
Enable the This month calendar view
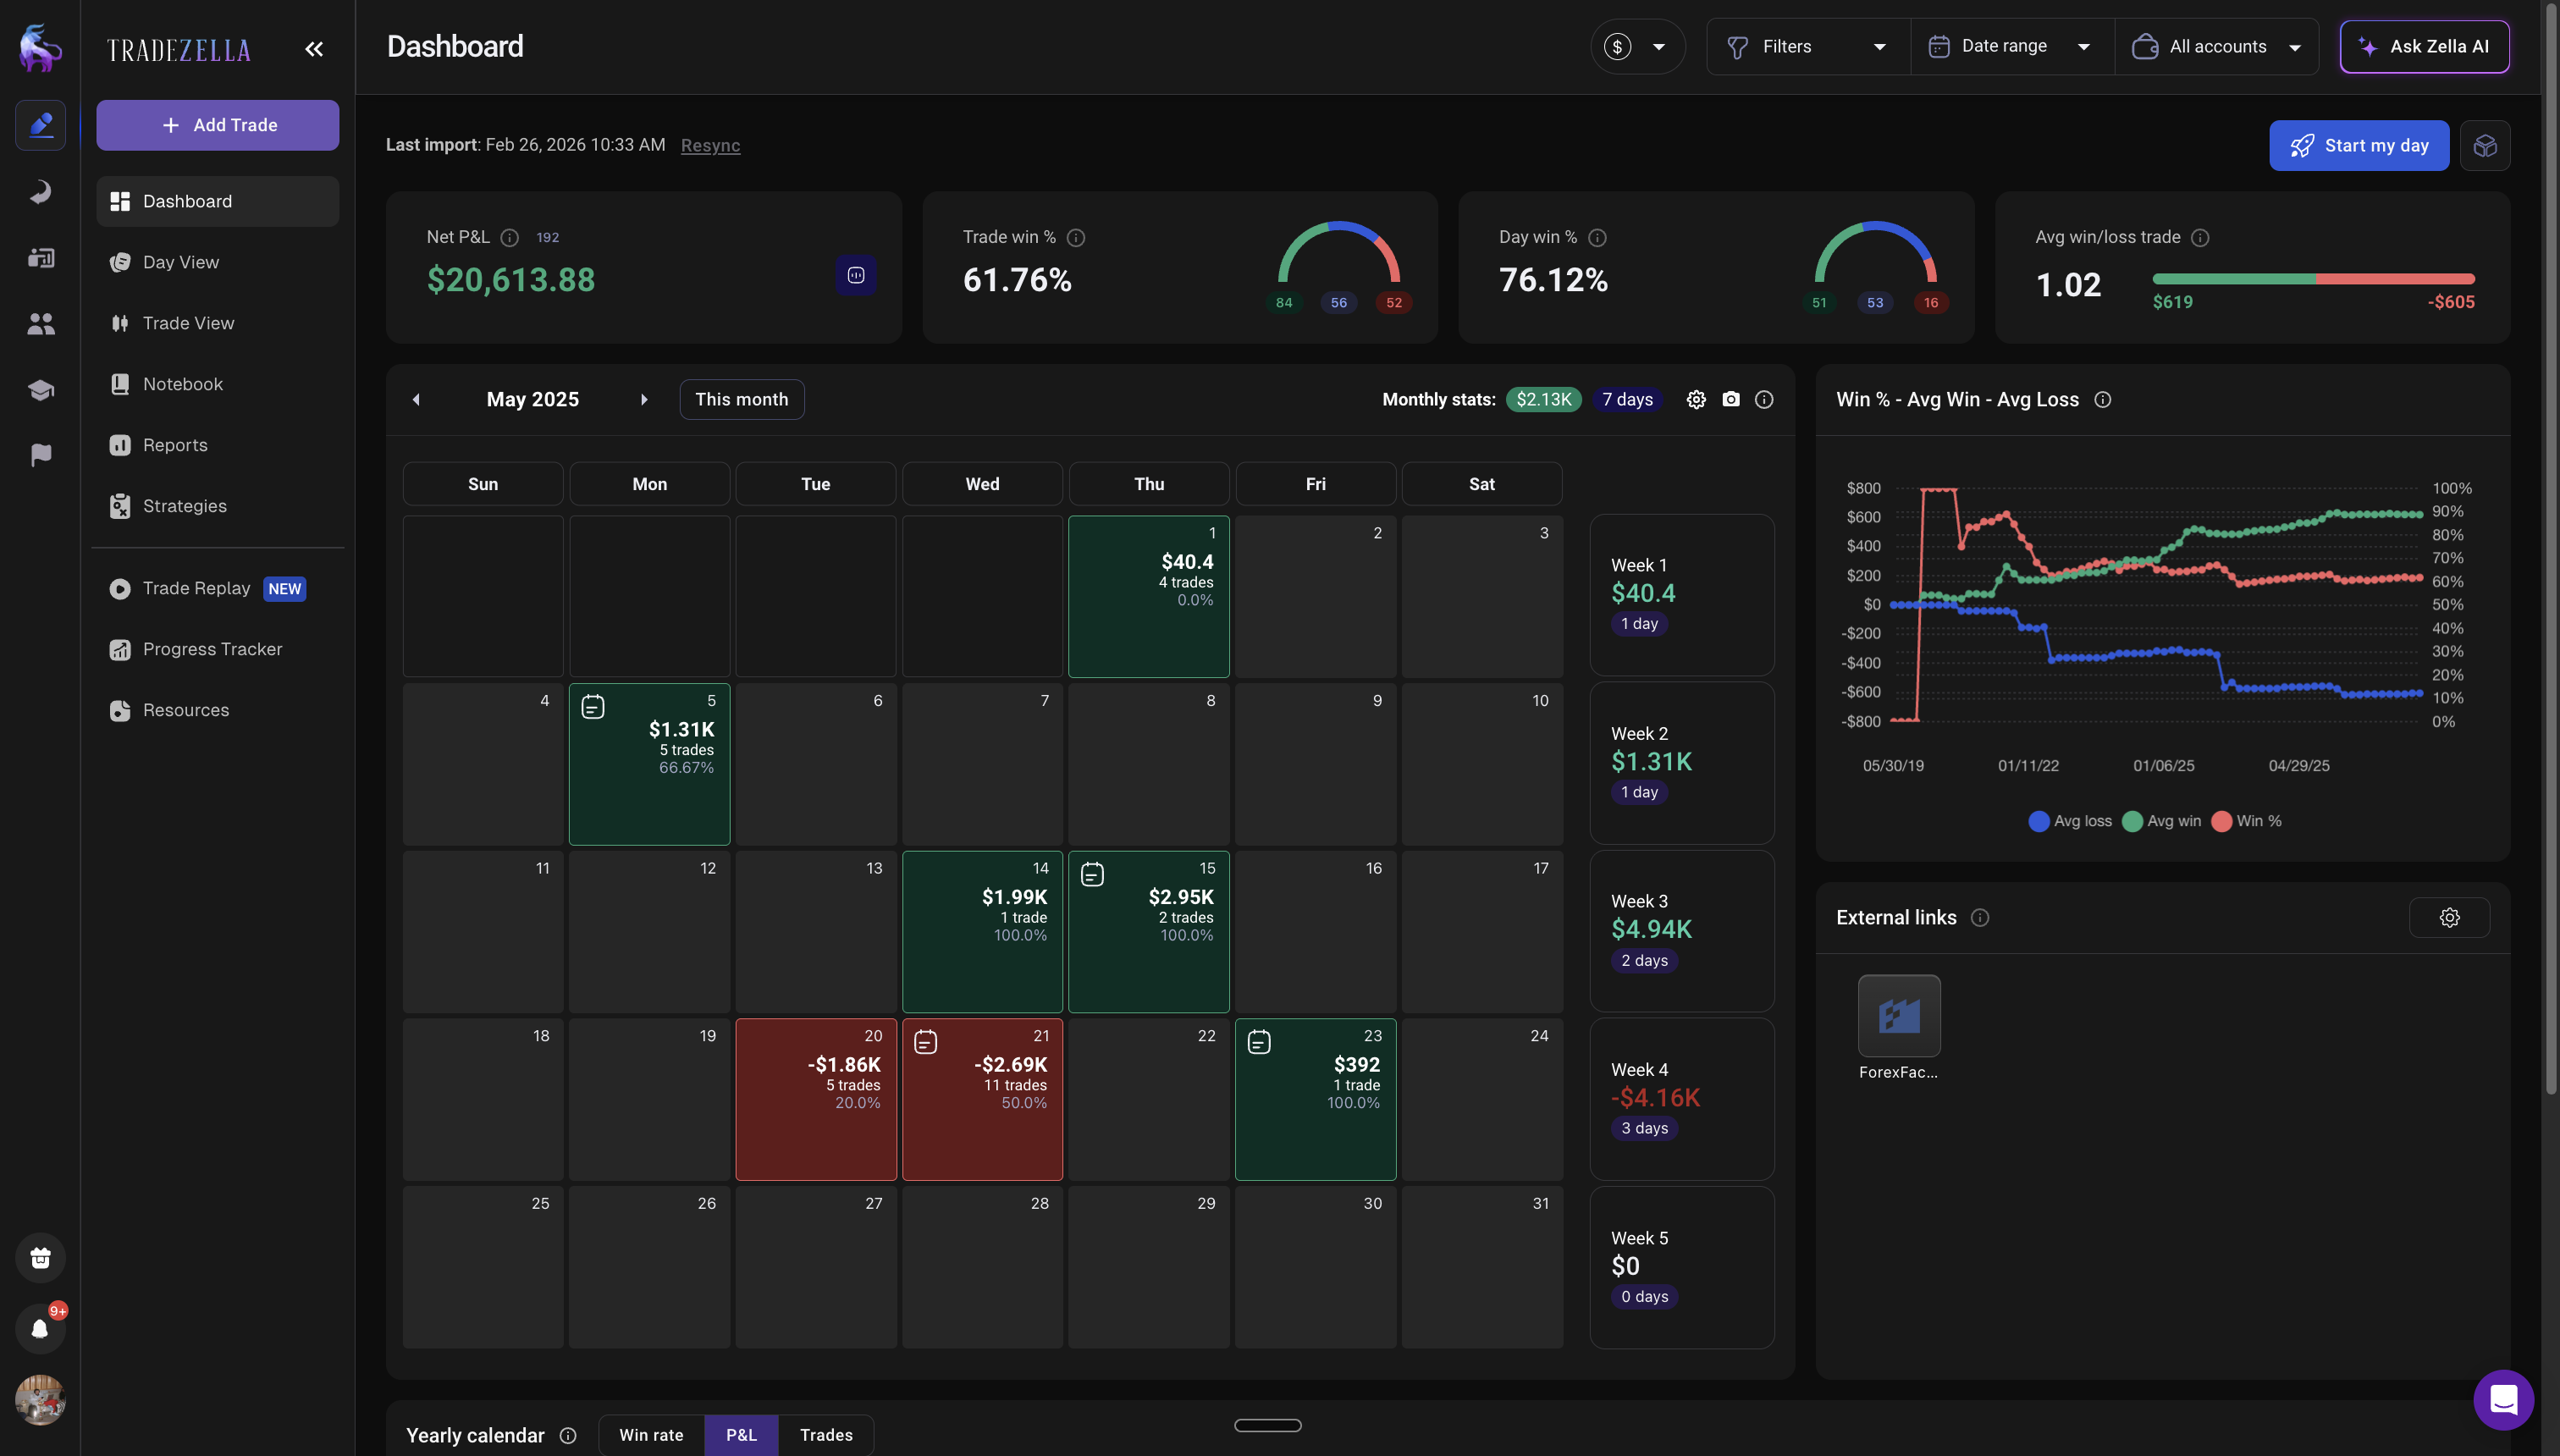(741, 399)
